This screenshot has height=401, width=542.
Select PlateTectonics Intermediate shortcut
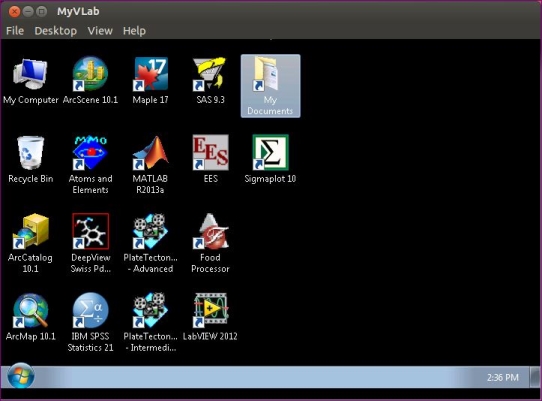tap(150, 322)
